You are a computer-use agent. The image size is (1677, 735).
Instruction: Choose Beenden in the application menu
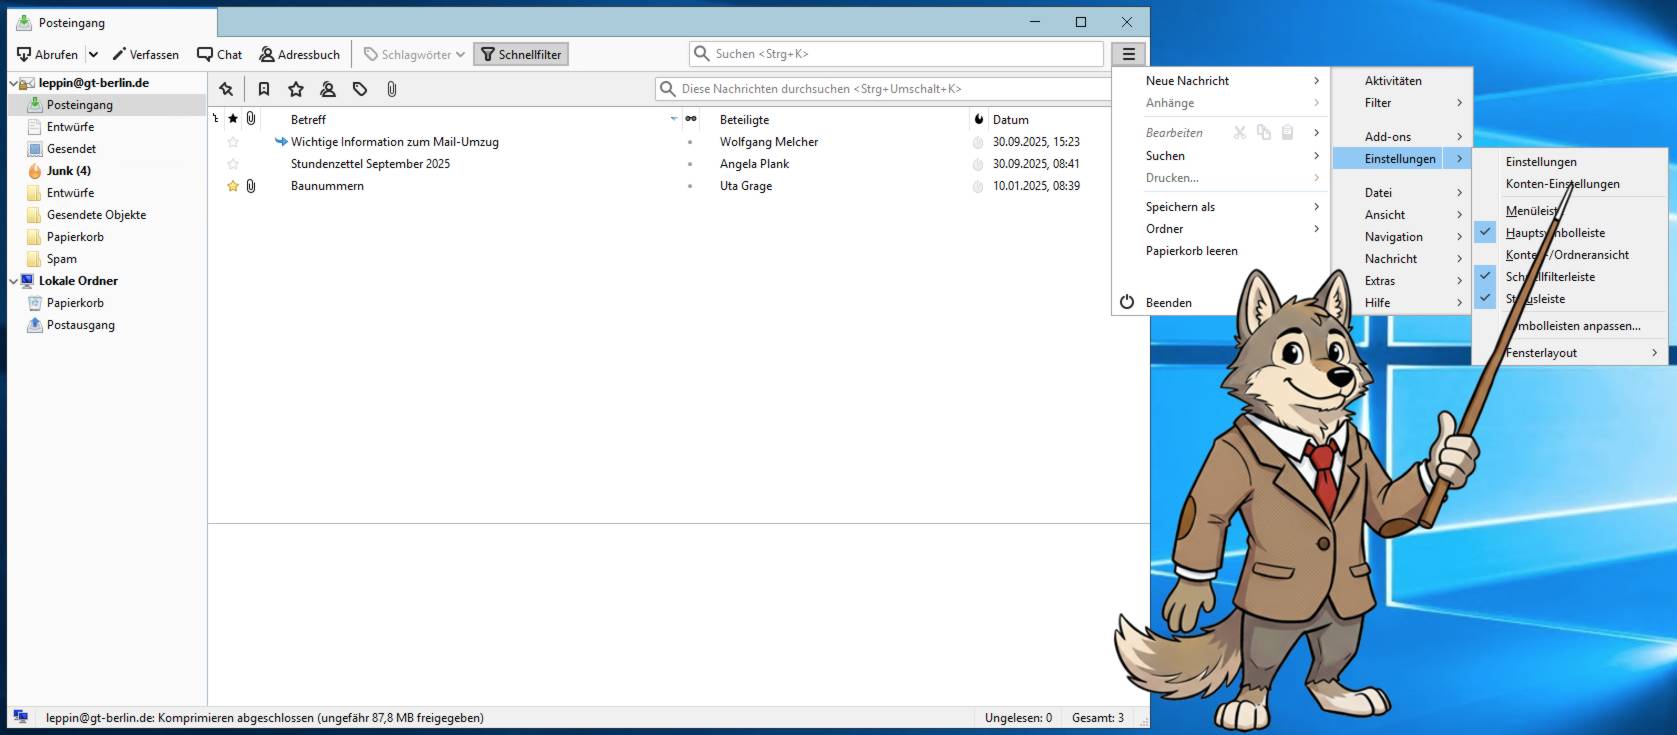1168,303
